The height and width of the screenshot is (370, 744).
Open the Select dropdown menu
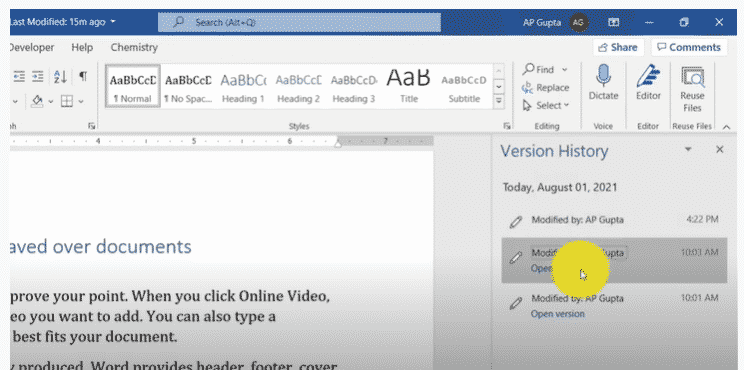coord(545,106)
